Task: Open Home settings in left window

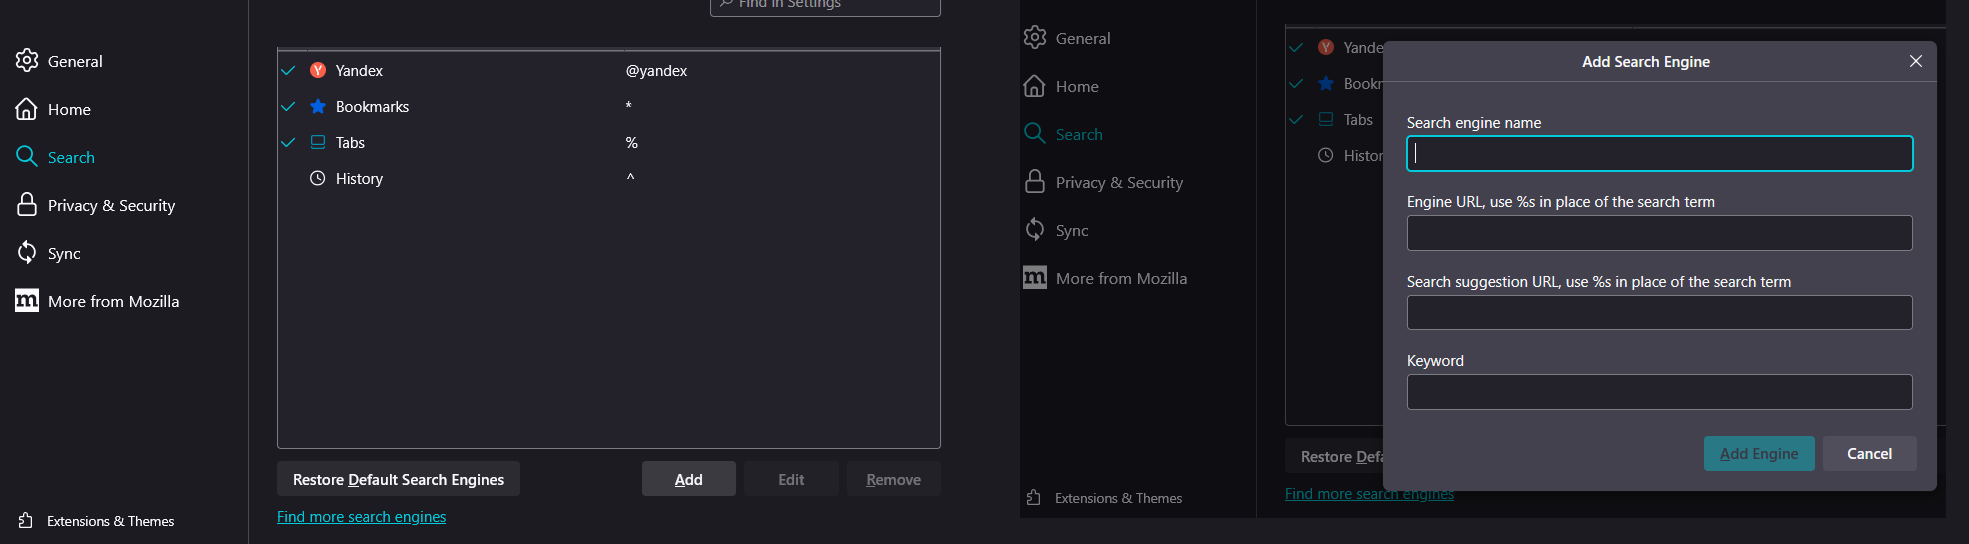Action: tap(69, 109)
